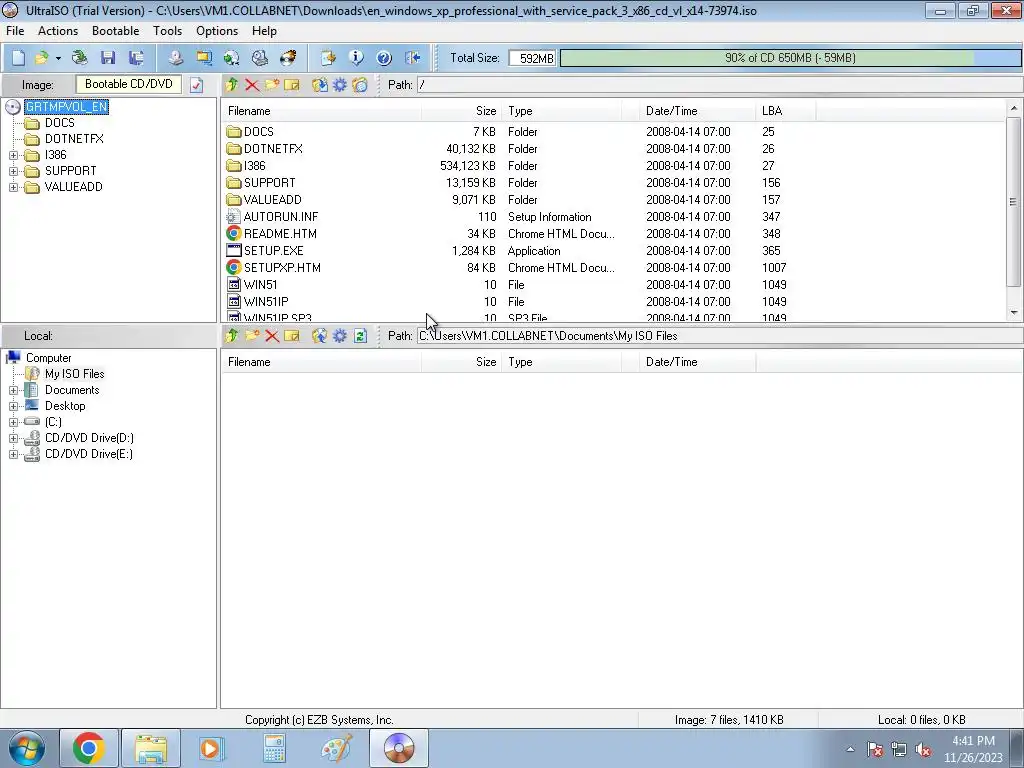Sort image files by the LBA column header

[x=786, y=111]
